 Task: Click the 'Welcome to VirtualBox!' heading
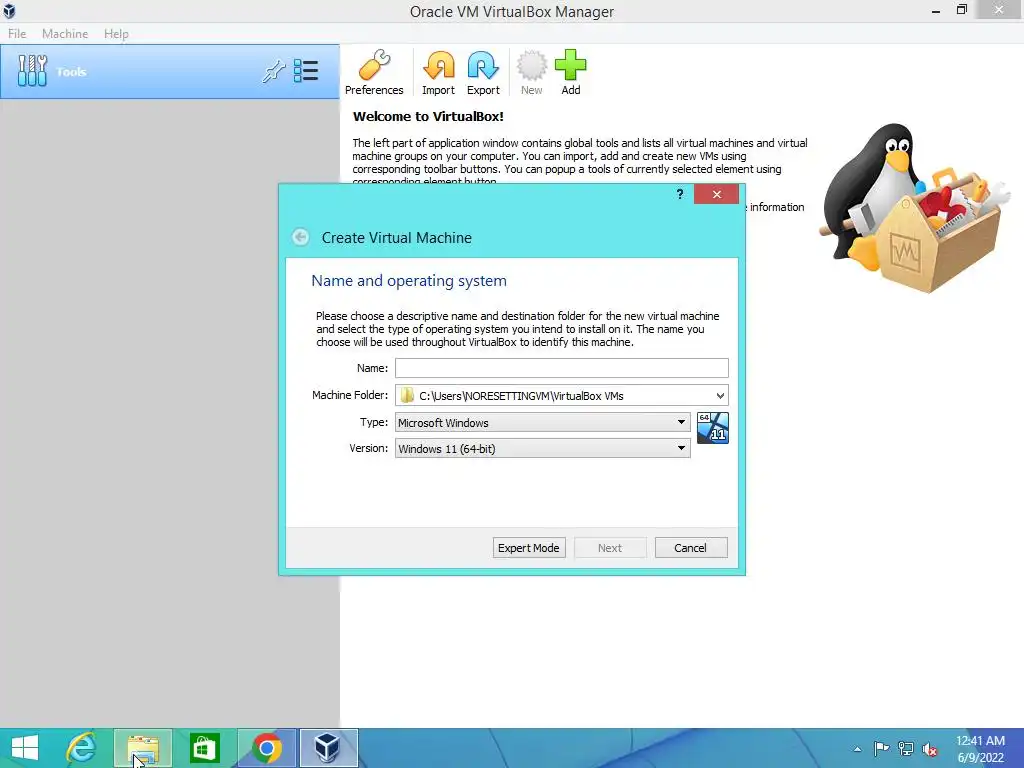pyautogui.click(x=428, y=117)
